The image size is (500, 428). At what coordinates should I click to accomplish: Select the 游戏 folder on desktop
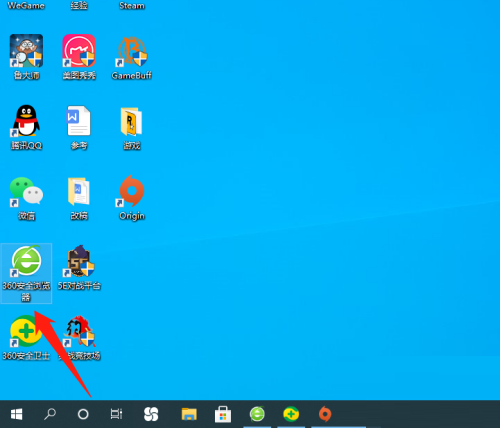click(x=132, y=128)
